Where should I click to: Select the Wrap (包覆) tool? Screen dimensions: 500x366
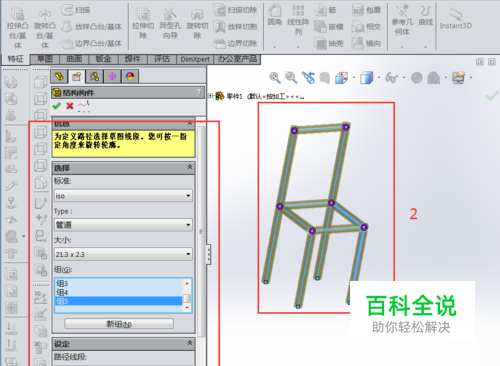[366, 10]
